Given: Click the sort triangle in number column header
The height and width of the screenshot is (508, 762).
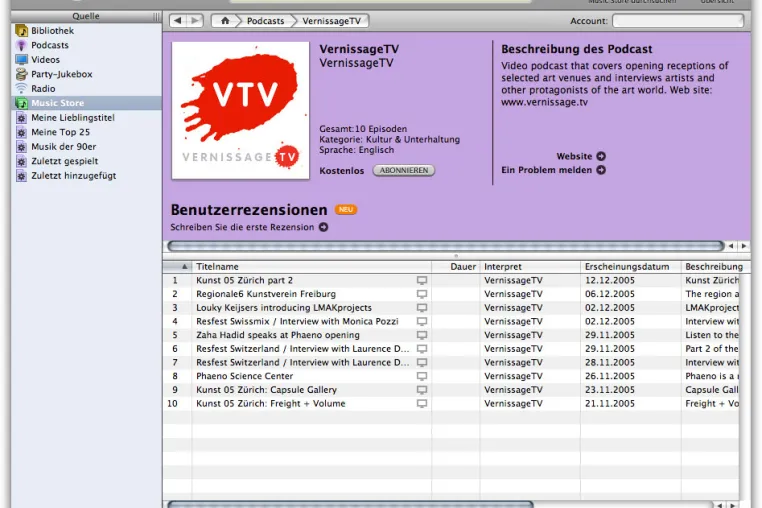Looking at the screenshot, I should 185,266.
